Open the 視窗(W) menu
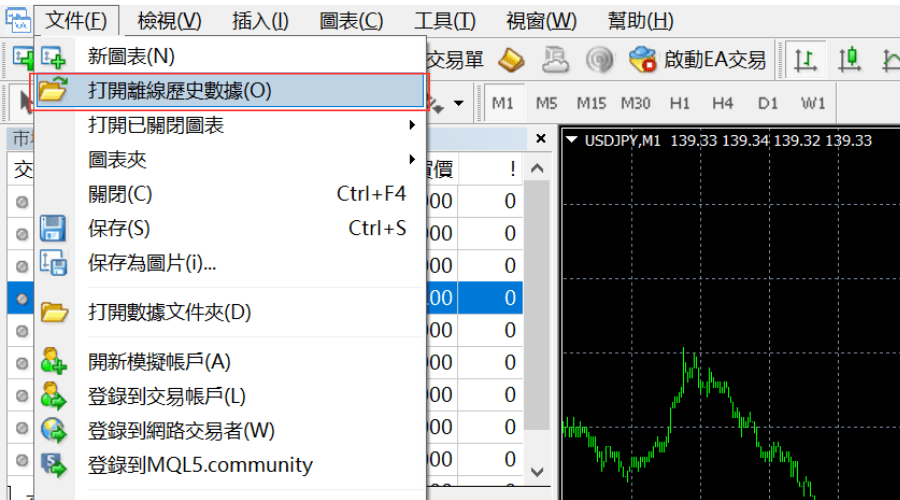 click(541, 21)
